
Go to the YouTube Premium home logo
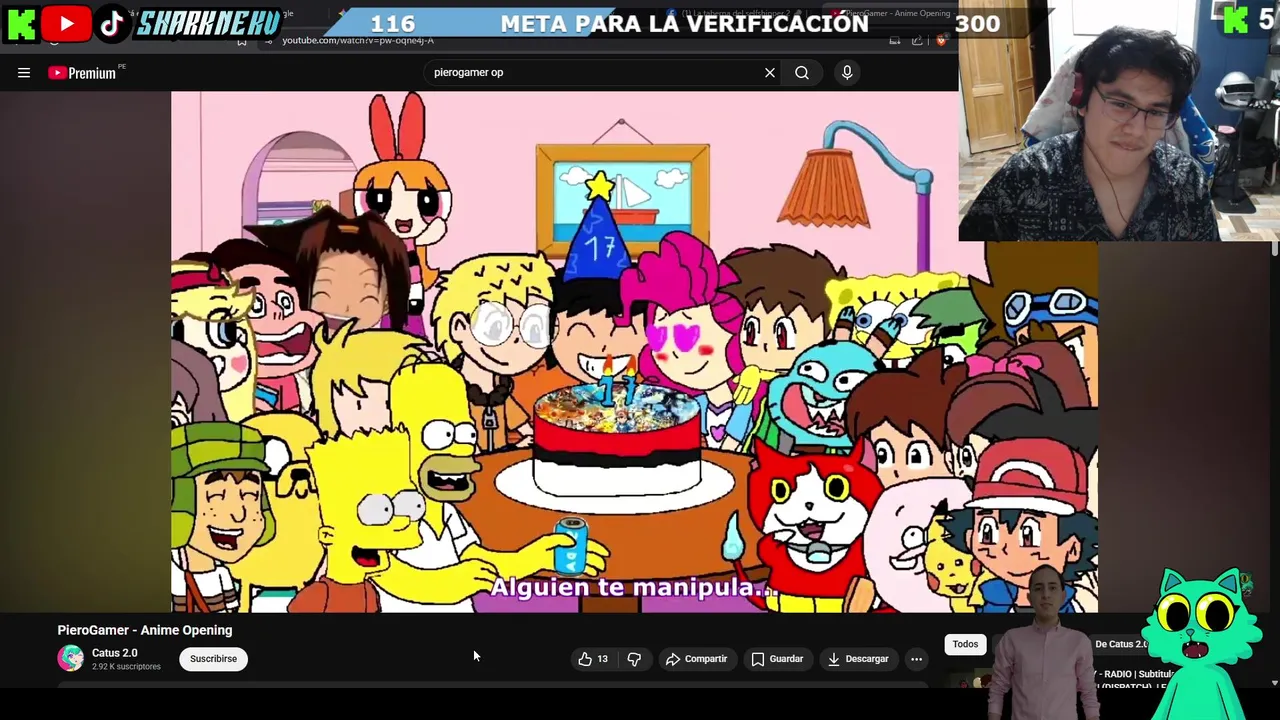[82, 72]
